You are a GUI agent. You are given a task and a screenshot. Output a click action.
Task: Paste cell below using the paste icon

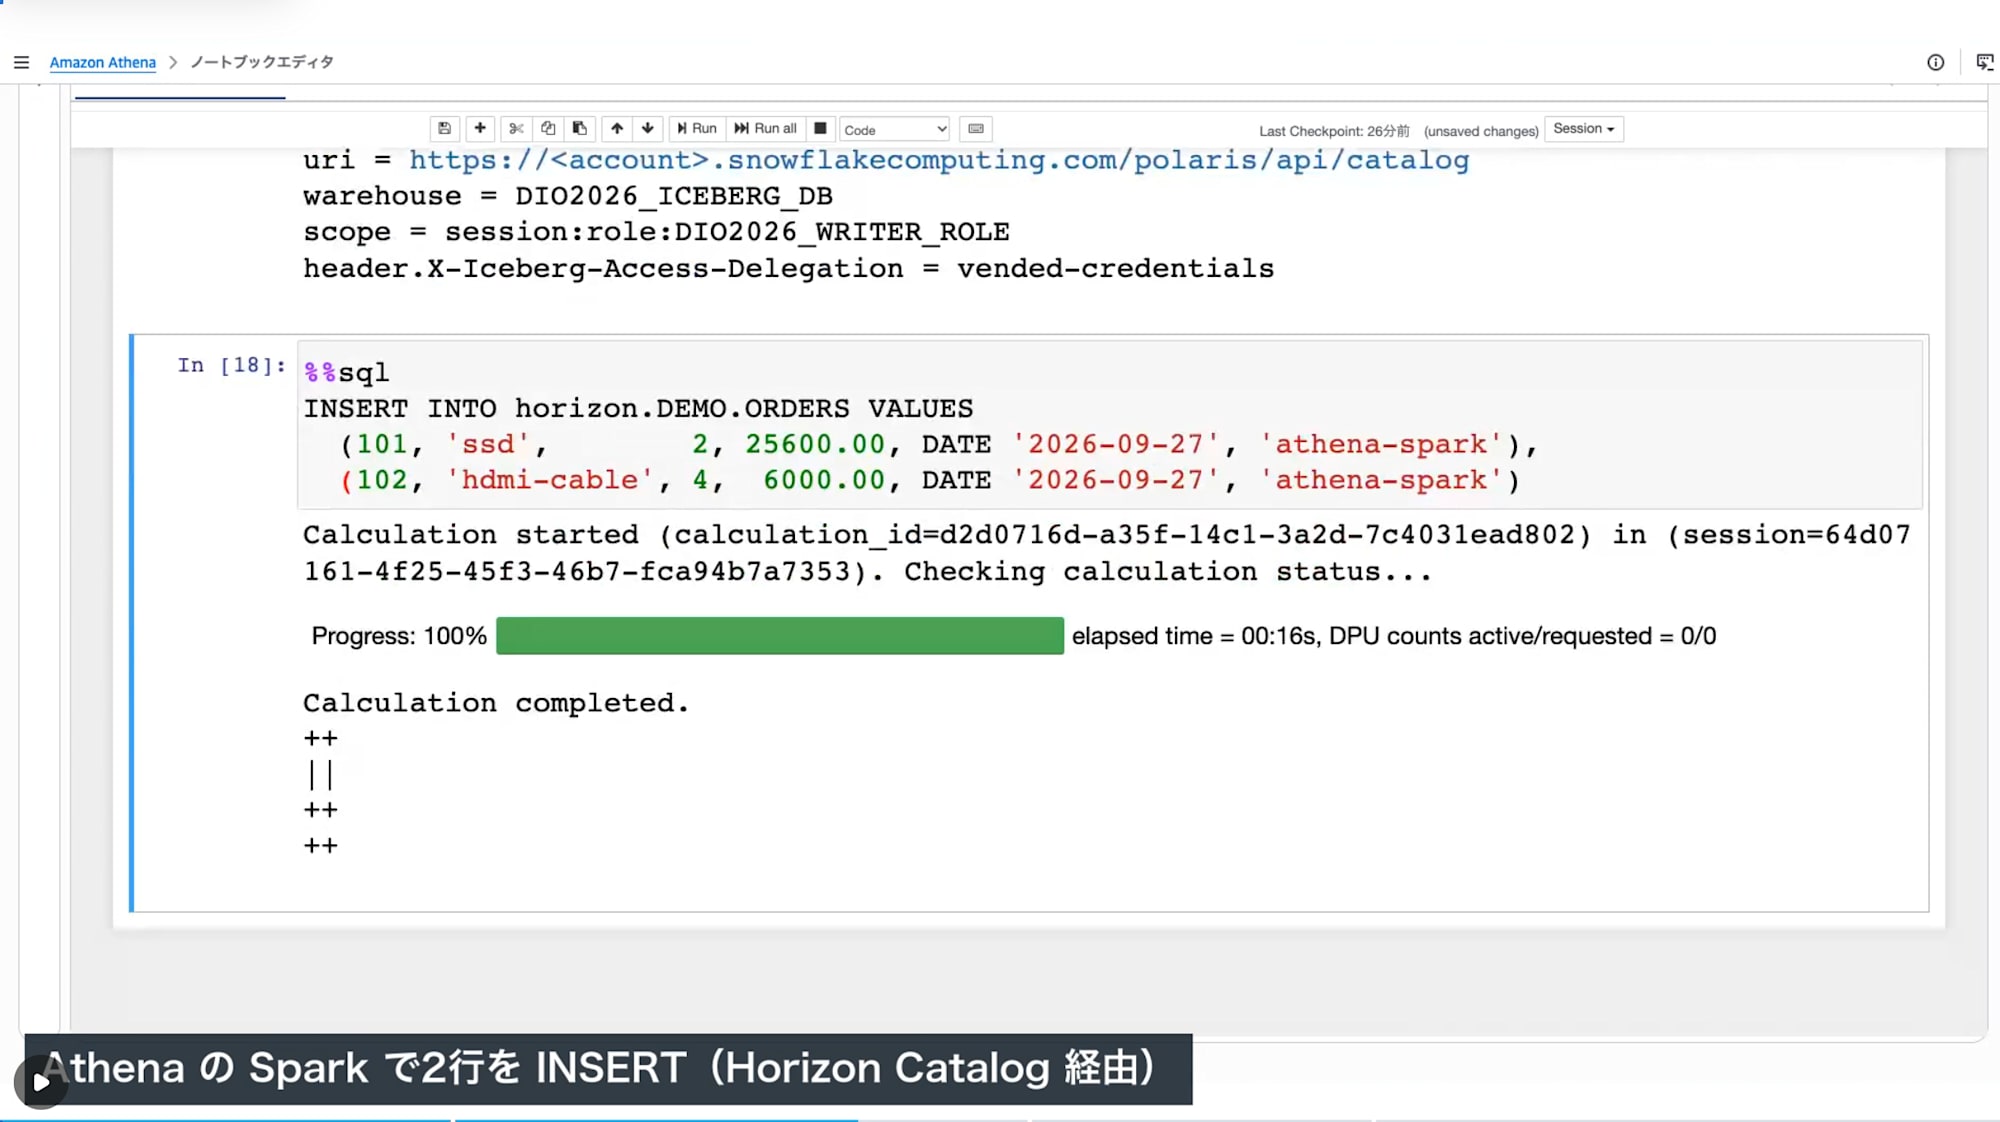click(580, 128)
